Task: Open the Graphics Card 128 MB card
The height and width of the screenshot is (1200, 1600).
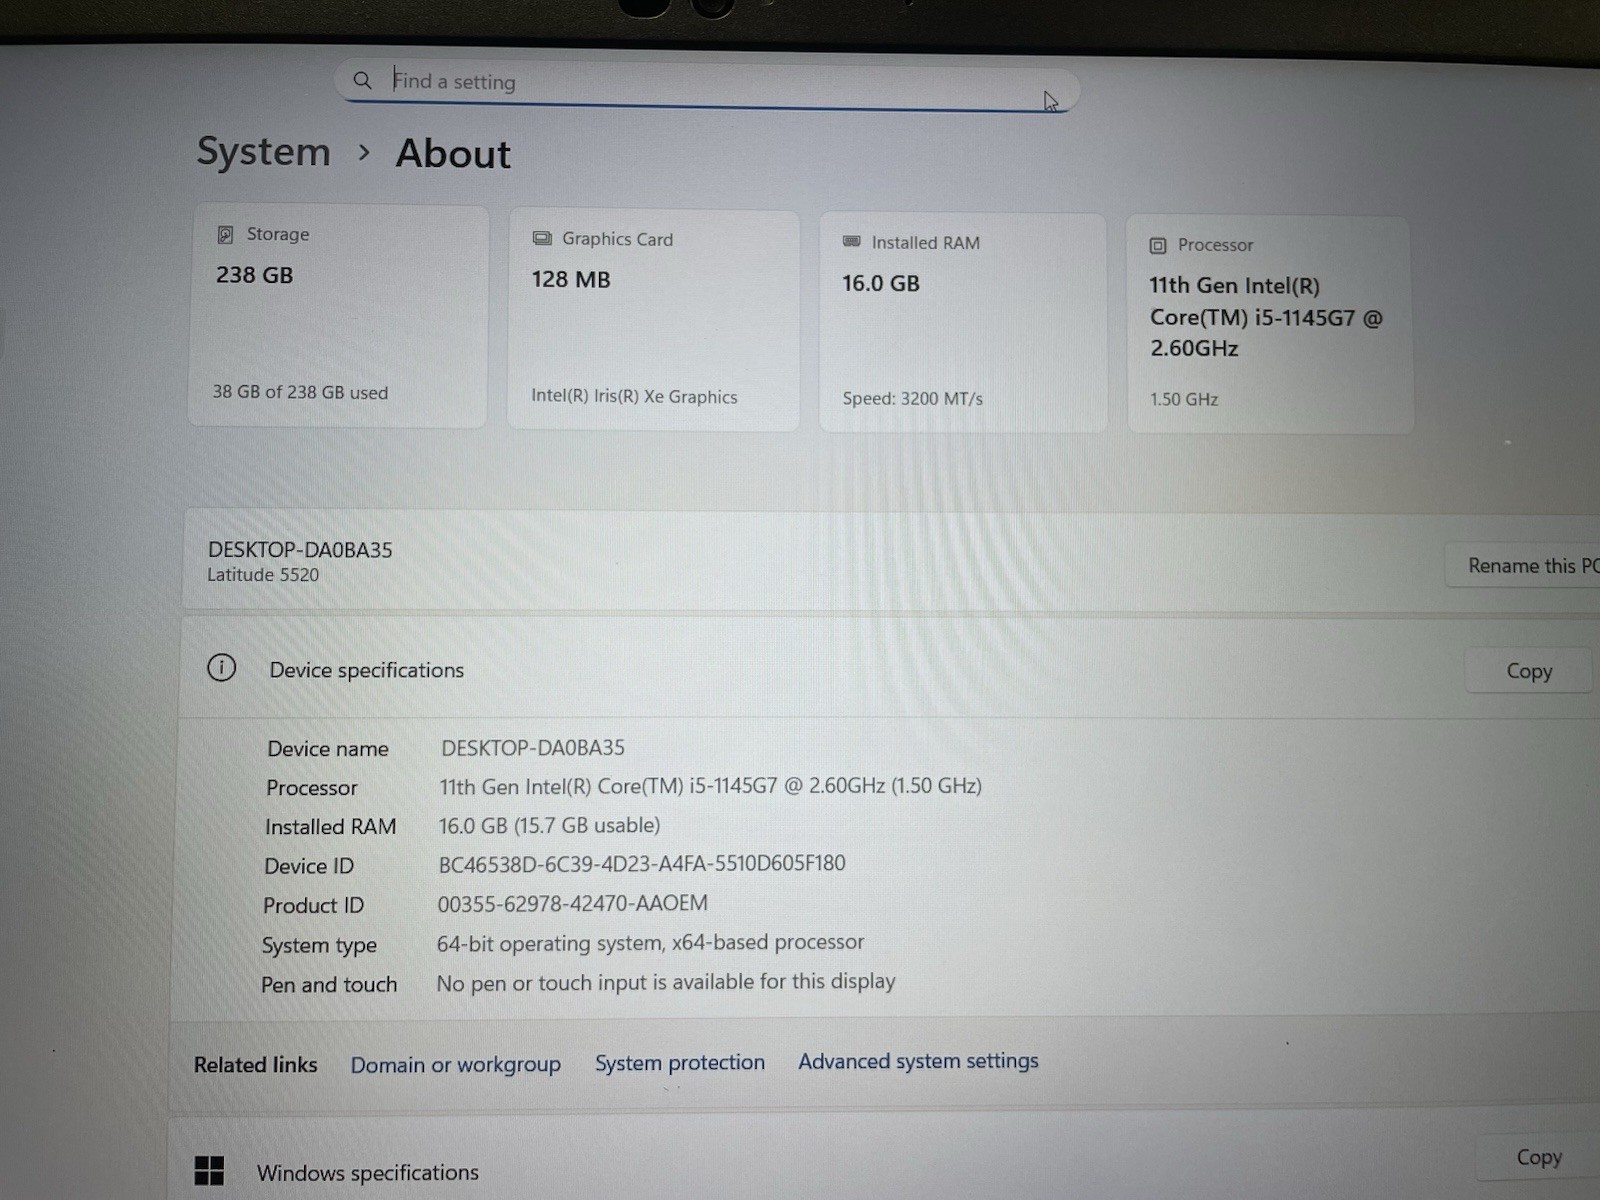Action: point(653,320)
